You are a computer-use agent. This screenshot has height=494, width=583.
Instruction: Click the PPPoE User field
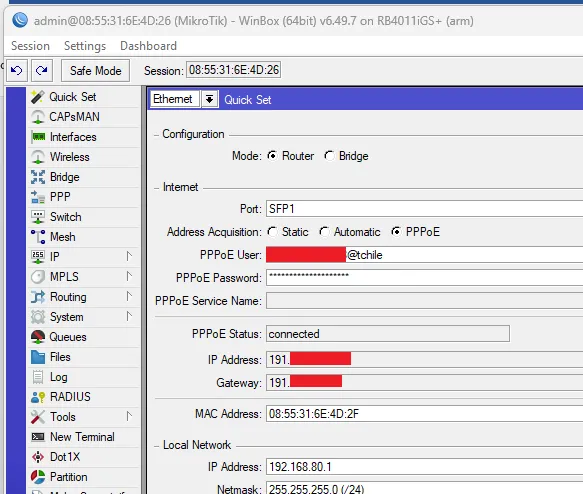tap(424, 255)
